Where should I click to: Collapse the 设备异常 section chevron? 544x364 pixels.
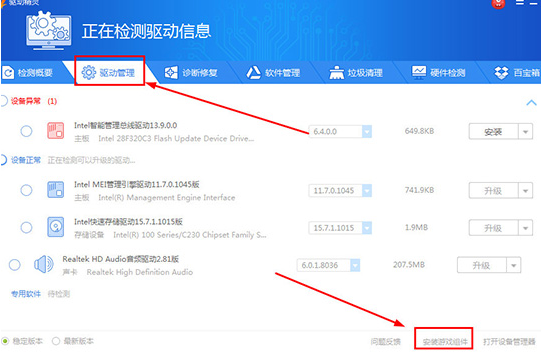click(531, 103)
